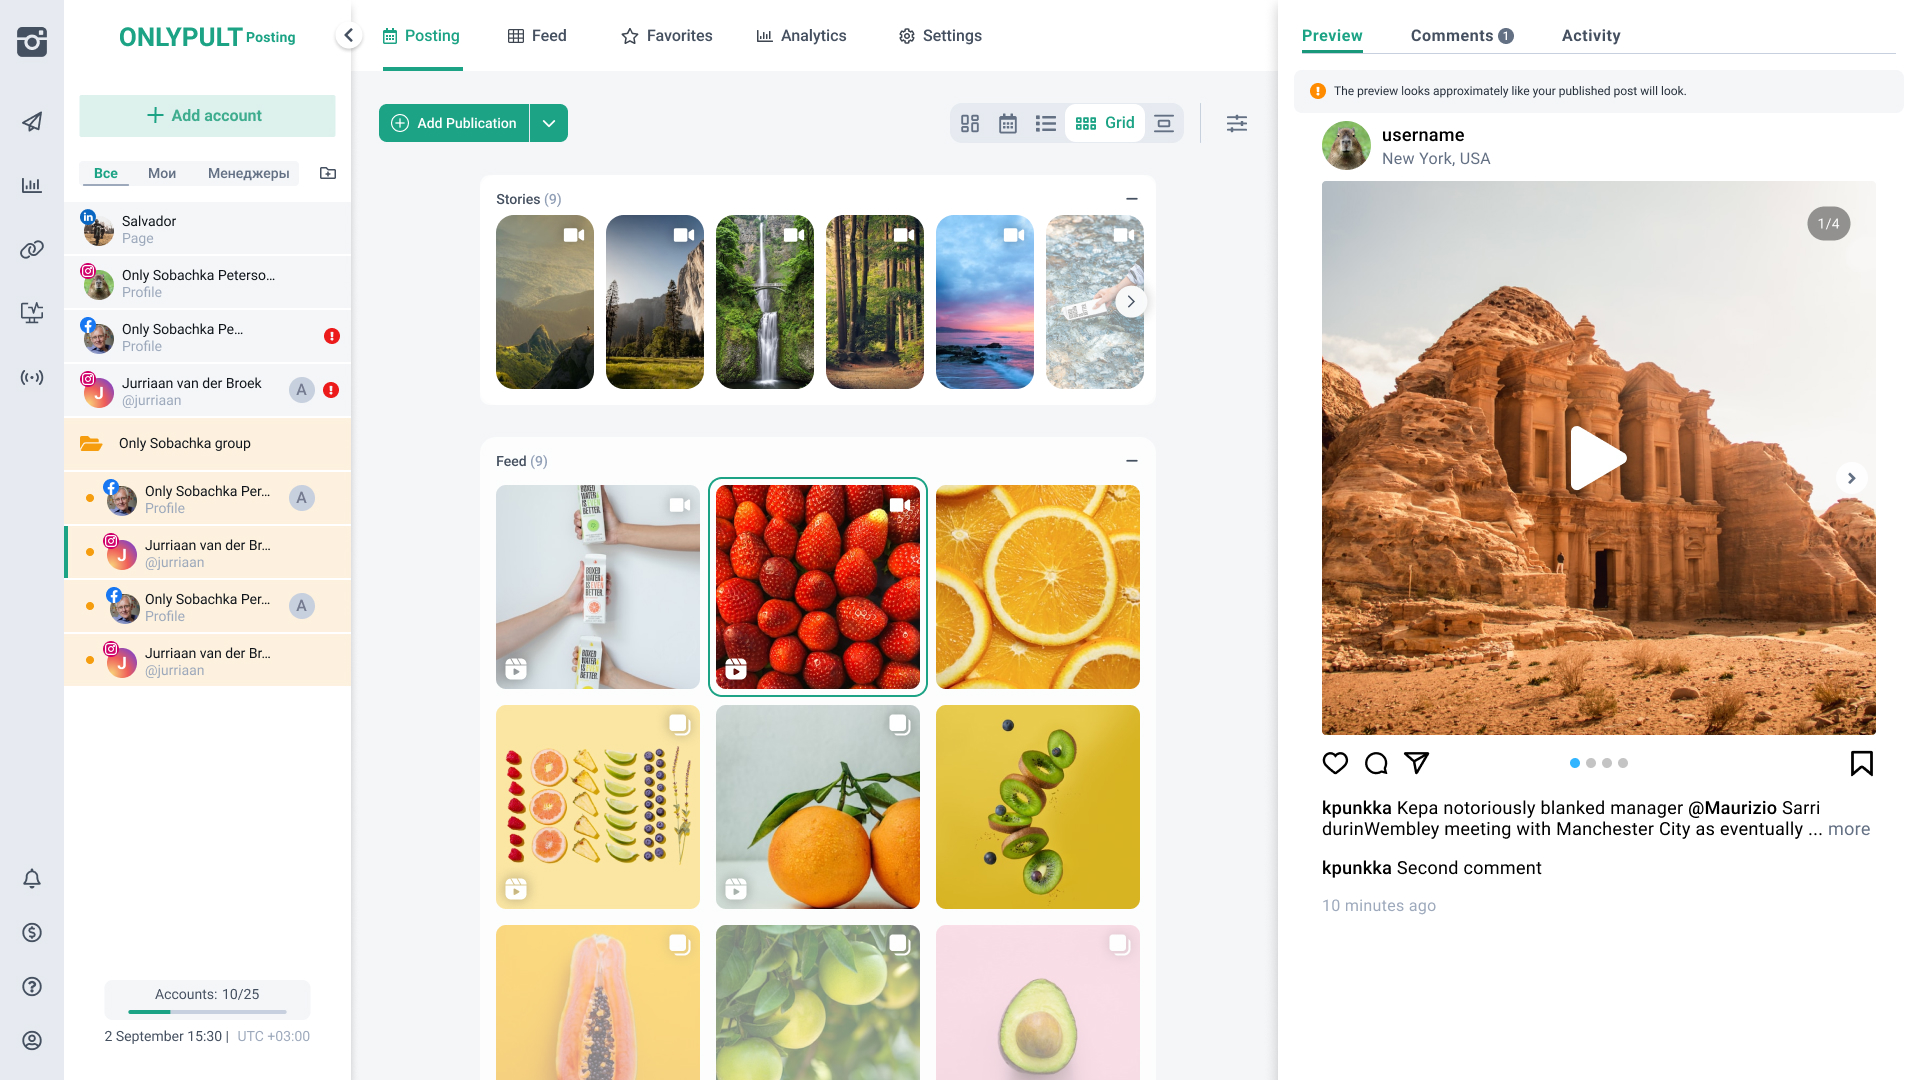Open the notifications bell icon
1920x1080 pixels.
pos(32,878)
